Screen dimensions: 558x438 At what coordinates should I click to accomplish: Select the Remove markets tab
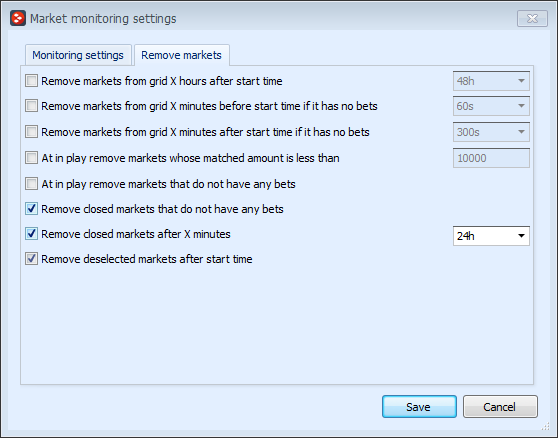[181, 55]
